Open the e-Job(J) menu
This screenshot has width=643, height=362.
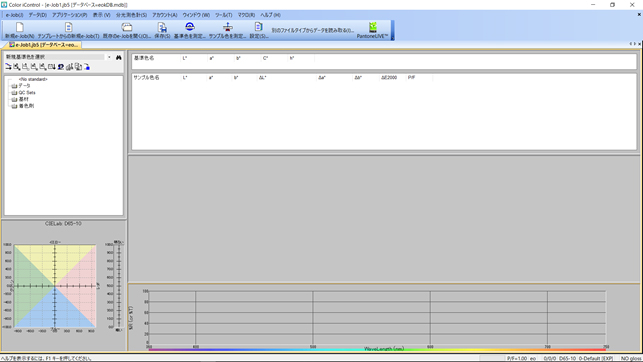pos(14,15)
